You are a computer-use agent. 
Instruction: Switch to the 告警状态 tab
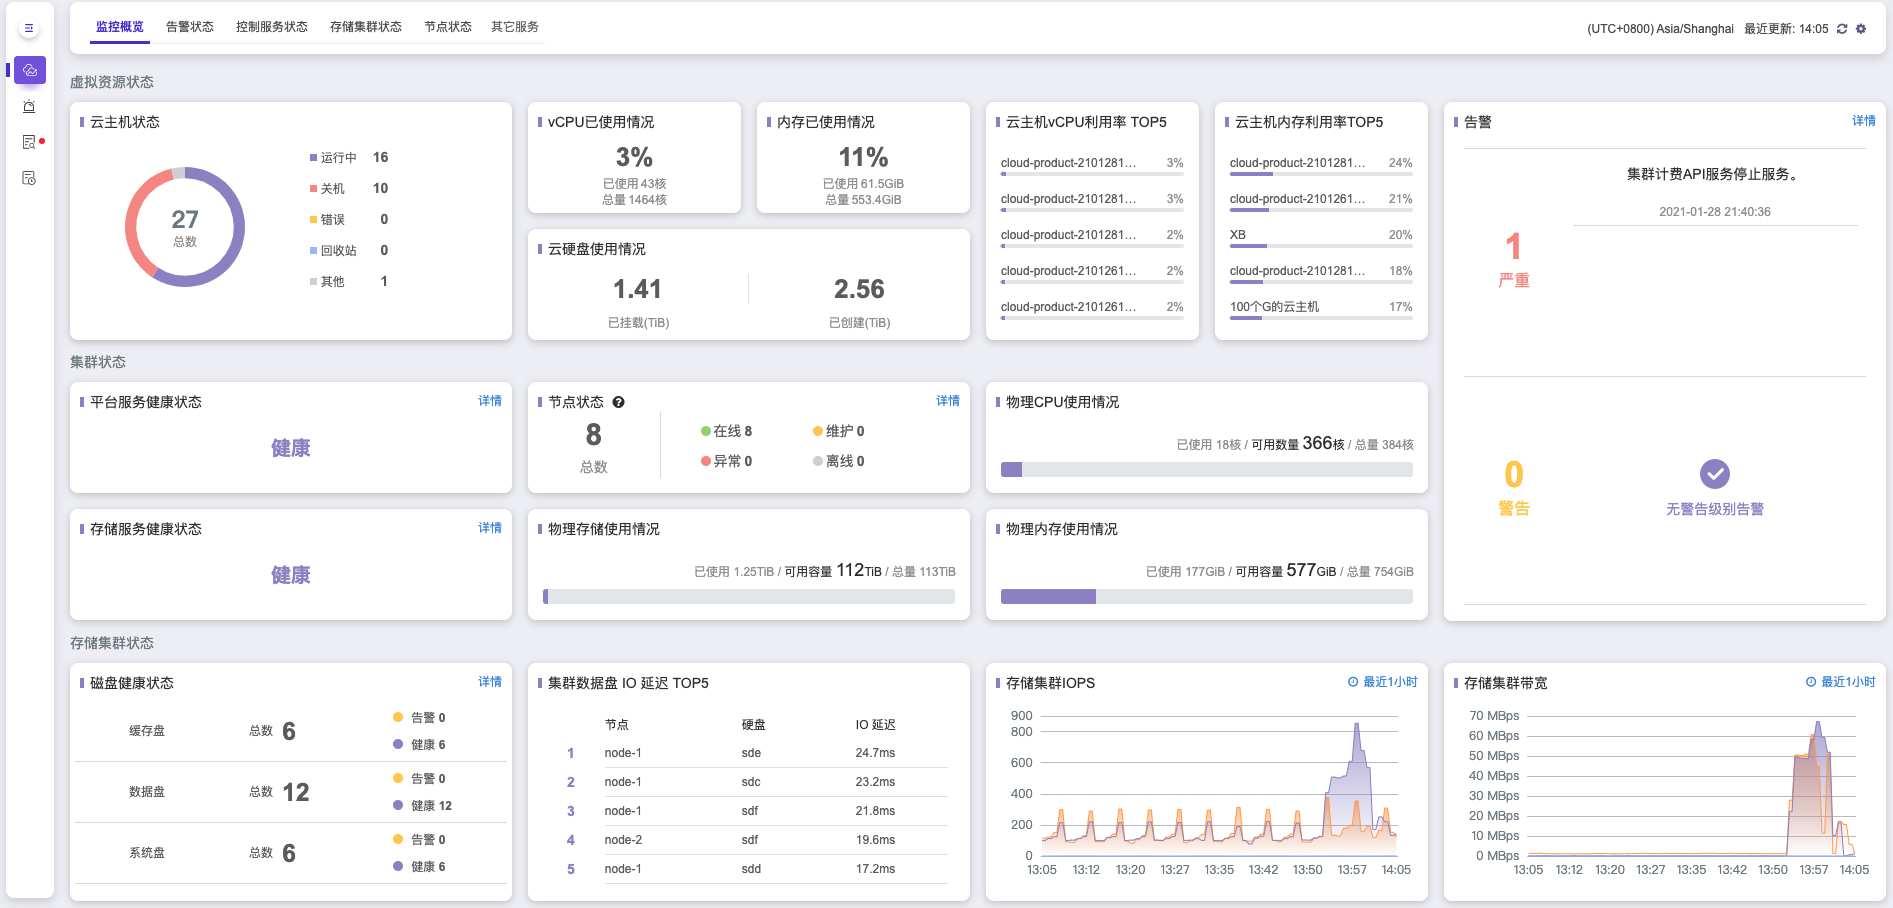pyautogui.click(x=190, y=27)
